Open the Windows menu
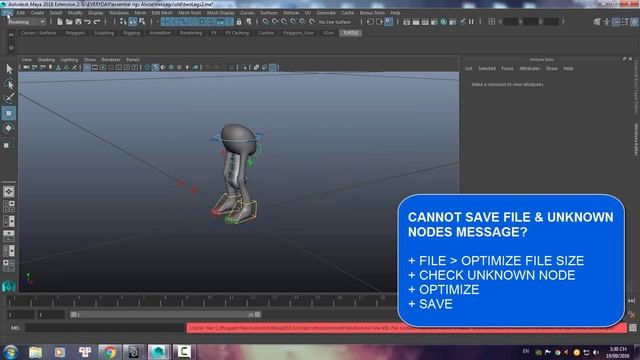640x360 pixels. click(119, 13)
